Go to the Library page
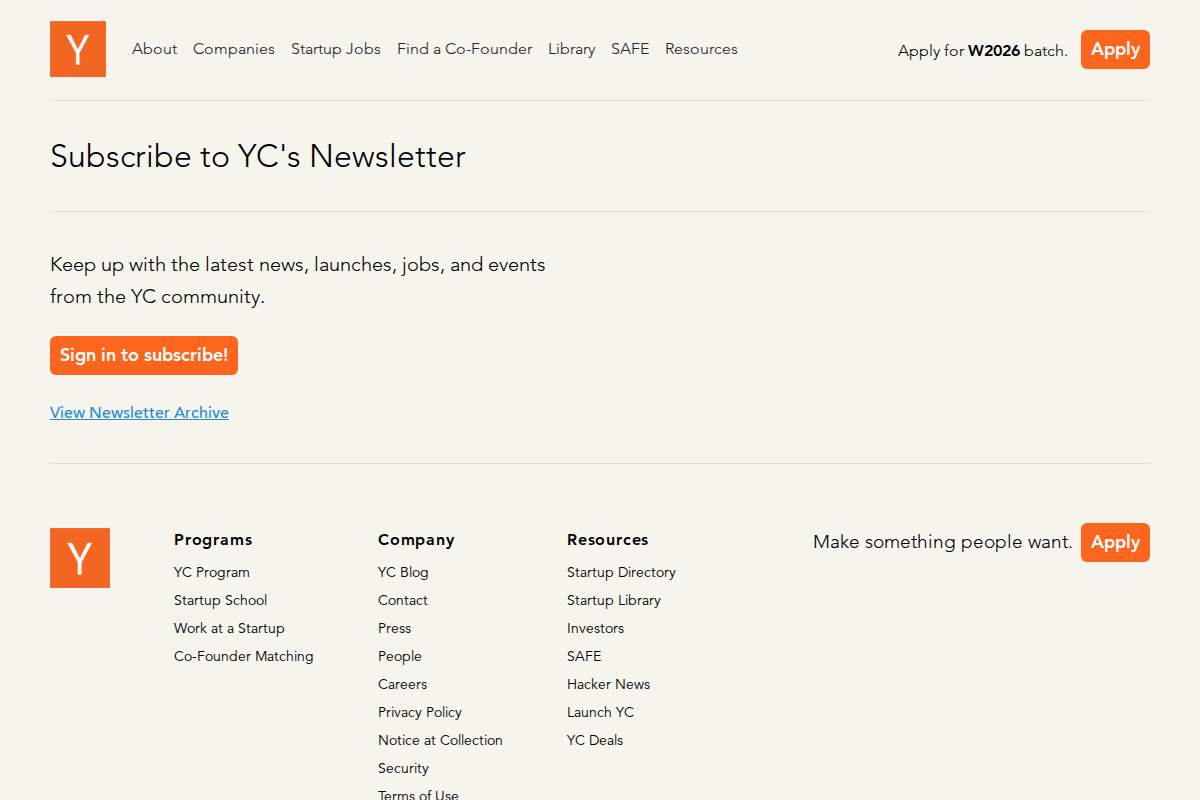The image size is (1200, 800). (x=571, y=48)
